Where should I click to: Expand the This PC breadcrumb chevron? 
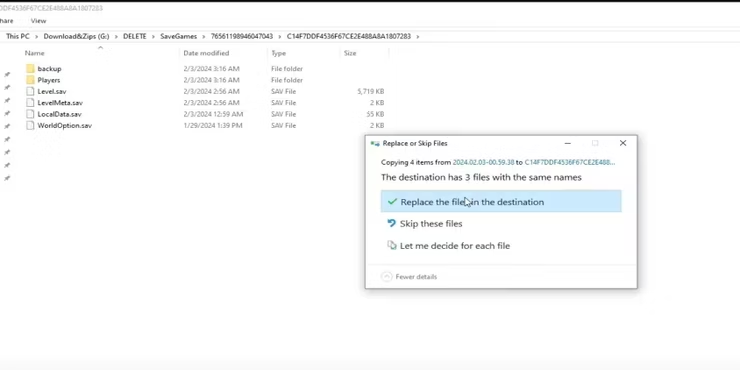click(36, 36)
